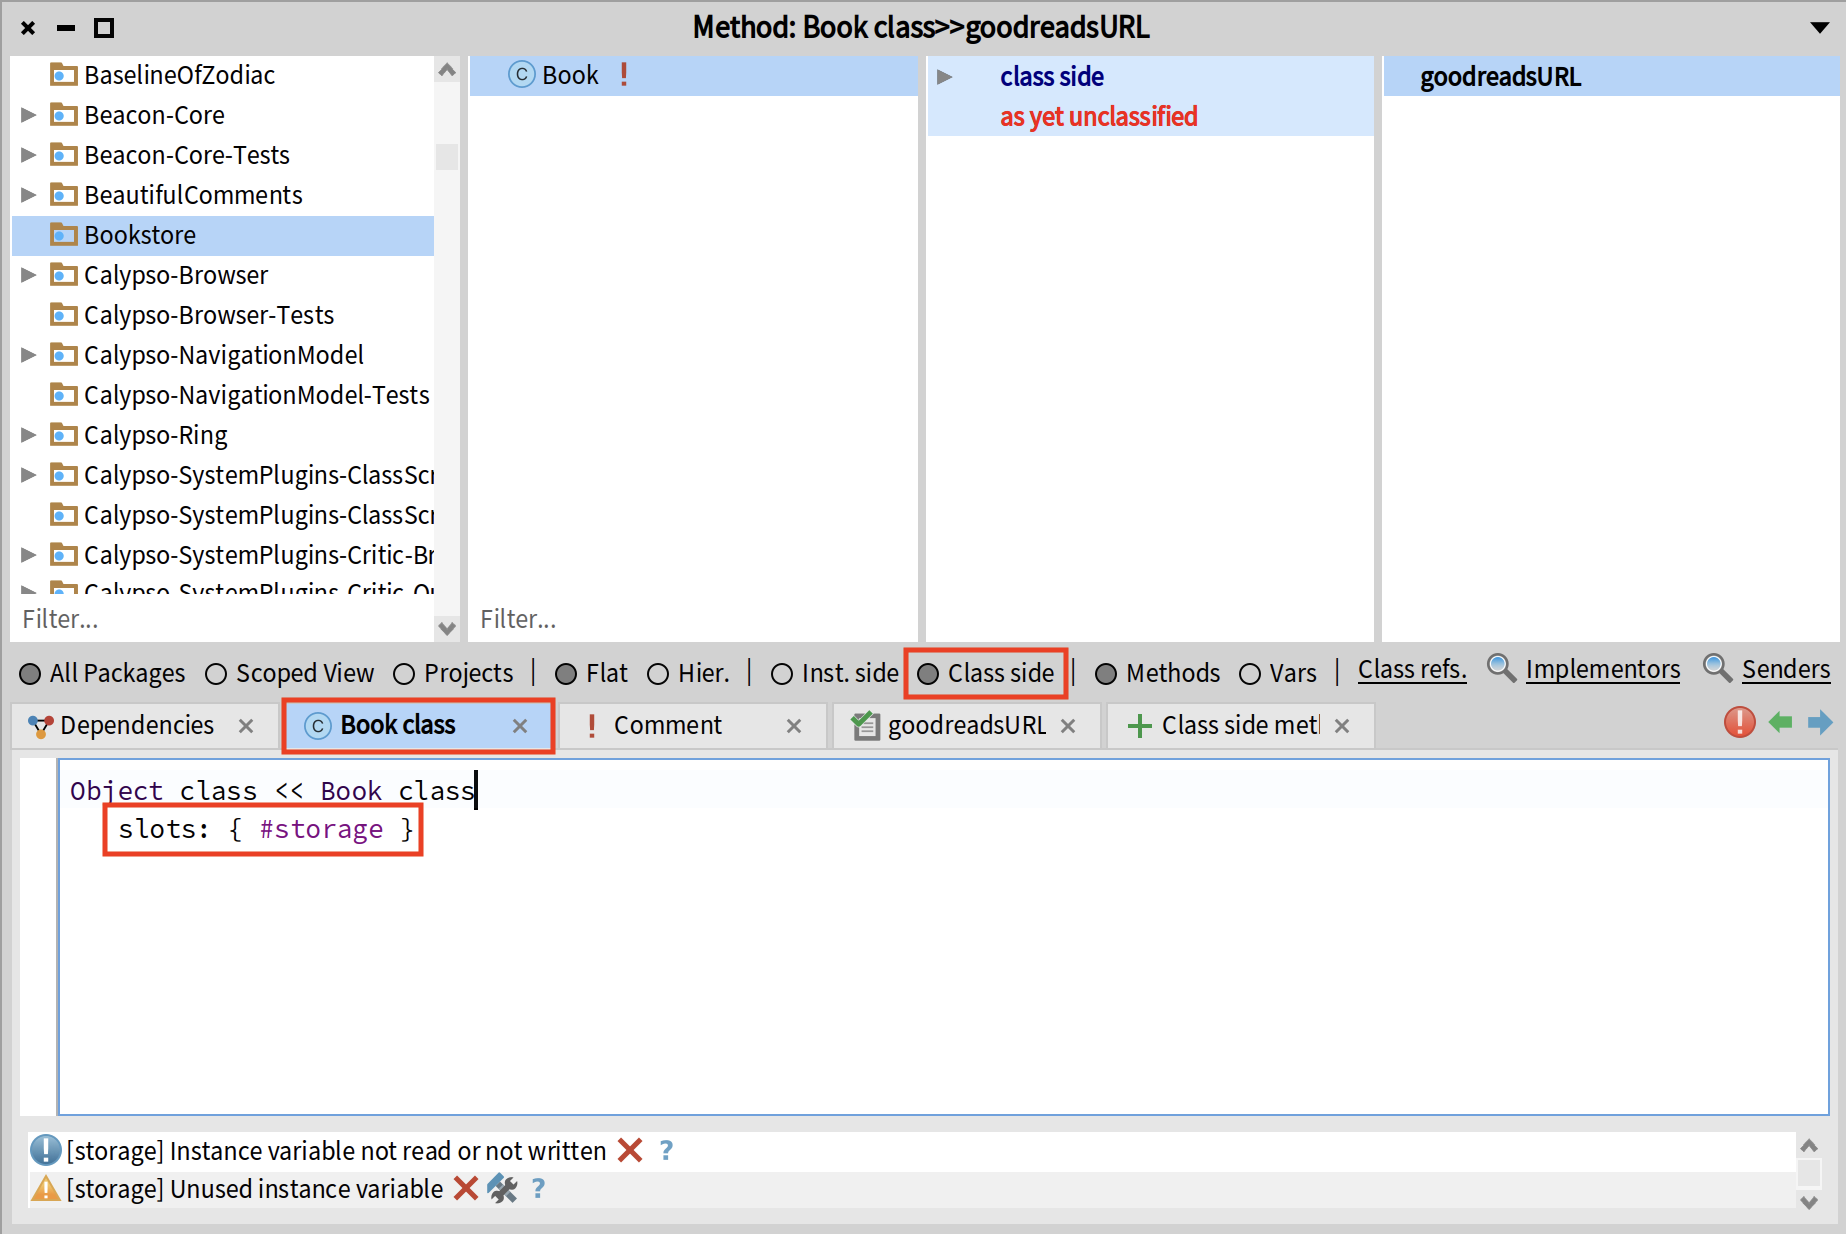
Task: Navigate back with the green left arrow
Action: tap(1780, 722)
